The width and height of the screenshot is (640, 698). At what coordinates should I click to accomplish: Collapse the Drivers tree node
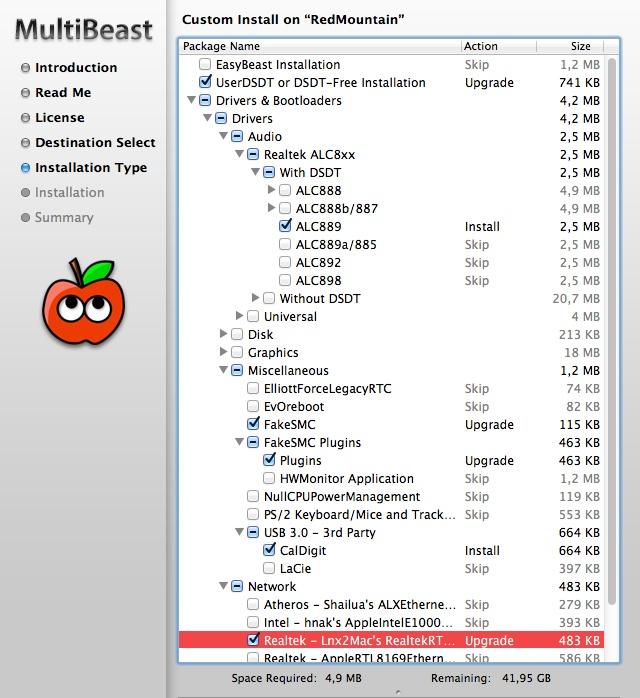click(x=207, y=118)
